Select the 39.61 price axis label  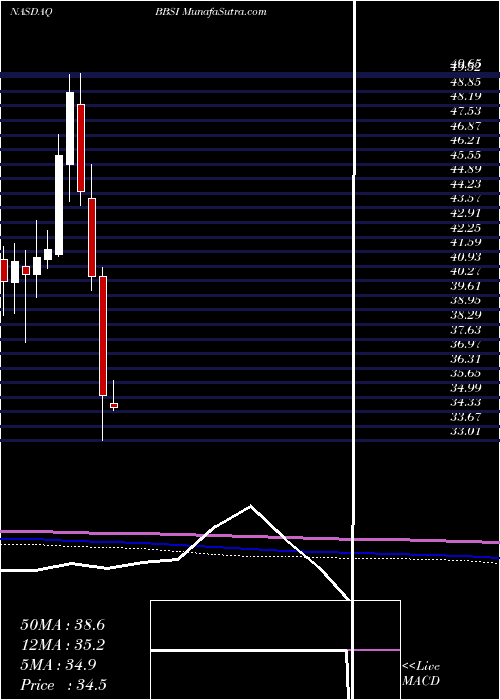pos(465,286)
